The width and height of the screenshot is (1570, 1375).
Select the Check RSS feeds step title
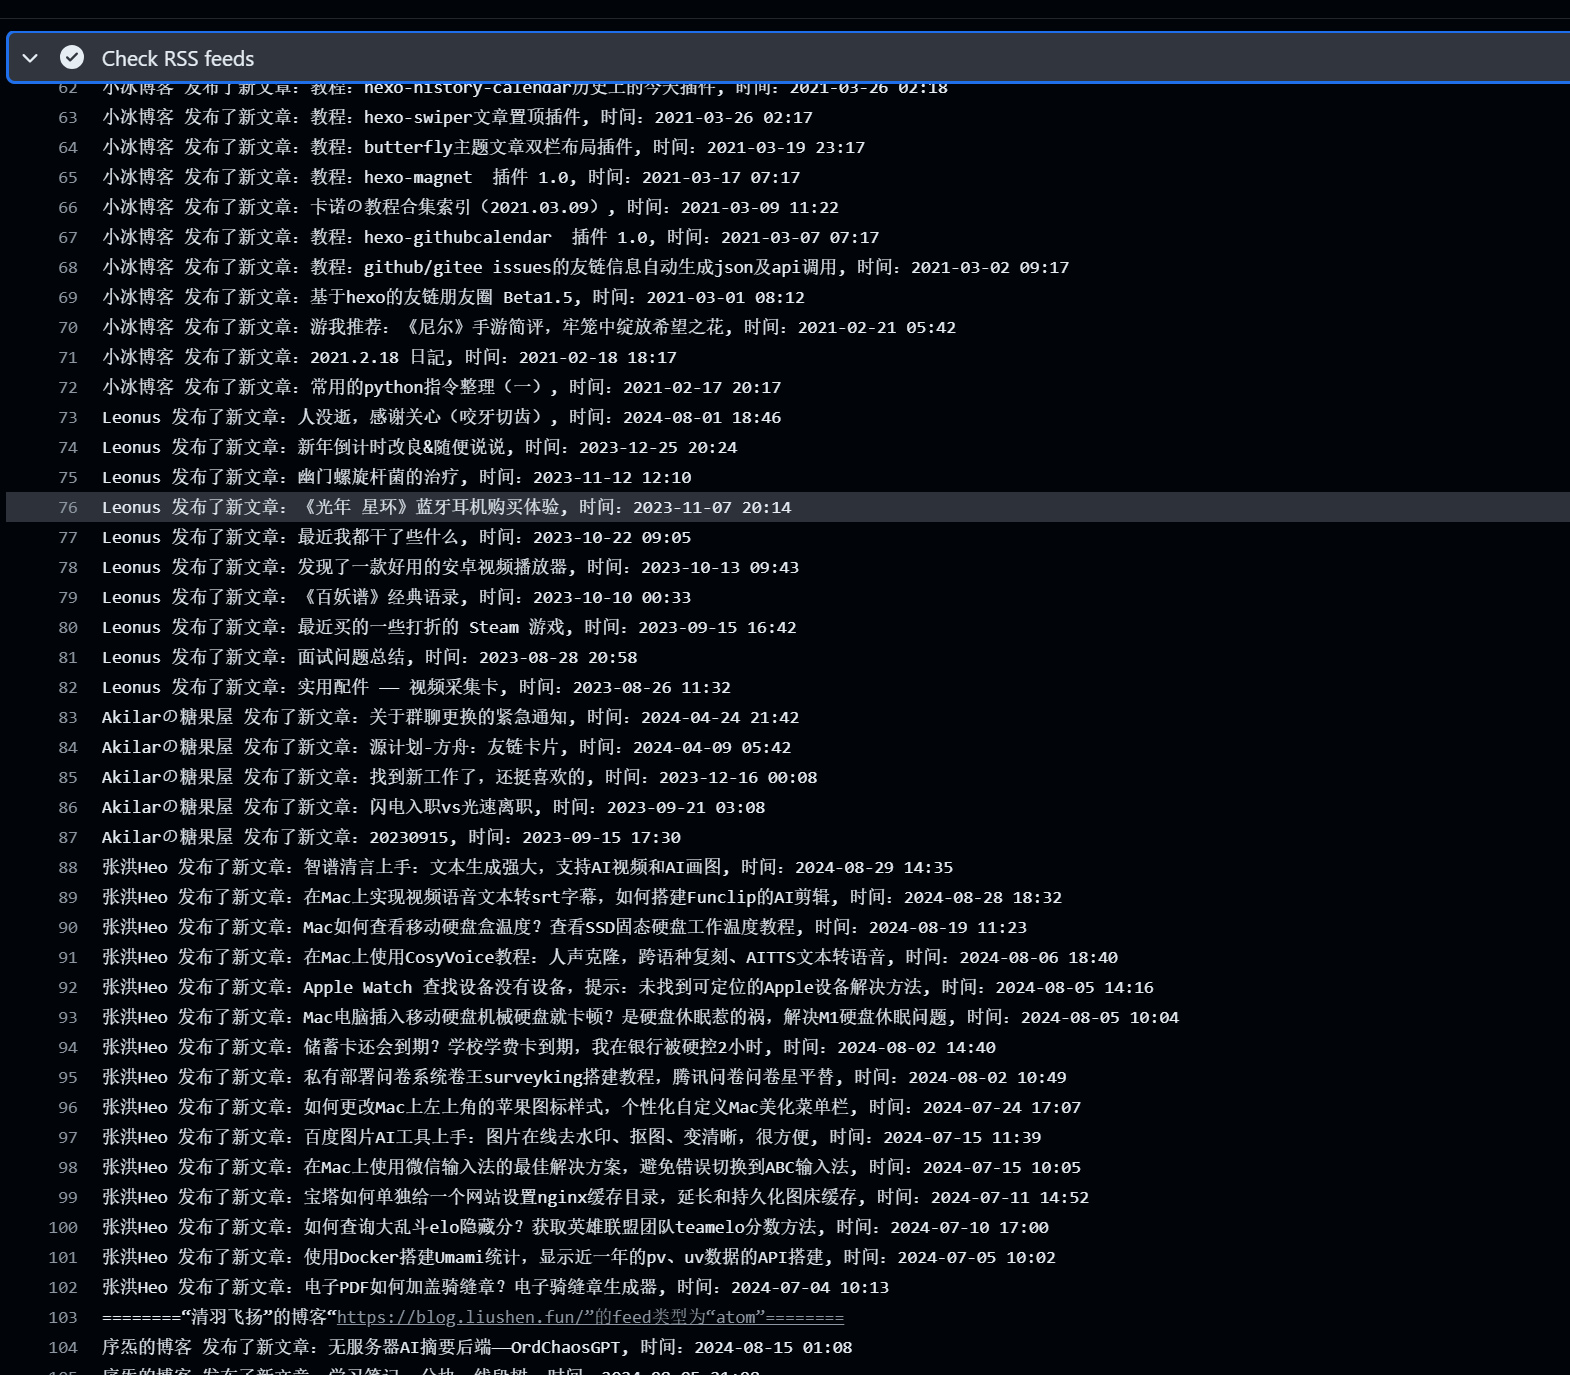178,58
